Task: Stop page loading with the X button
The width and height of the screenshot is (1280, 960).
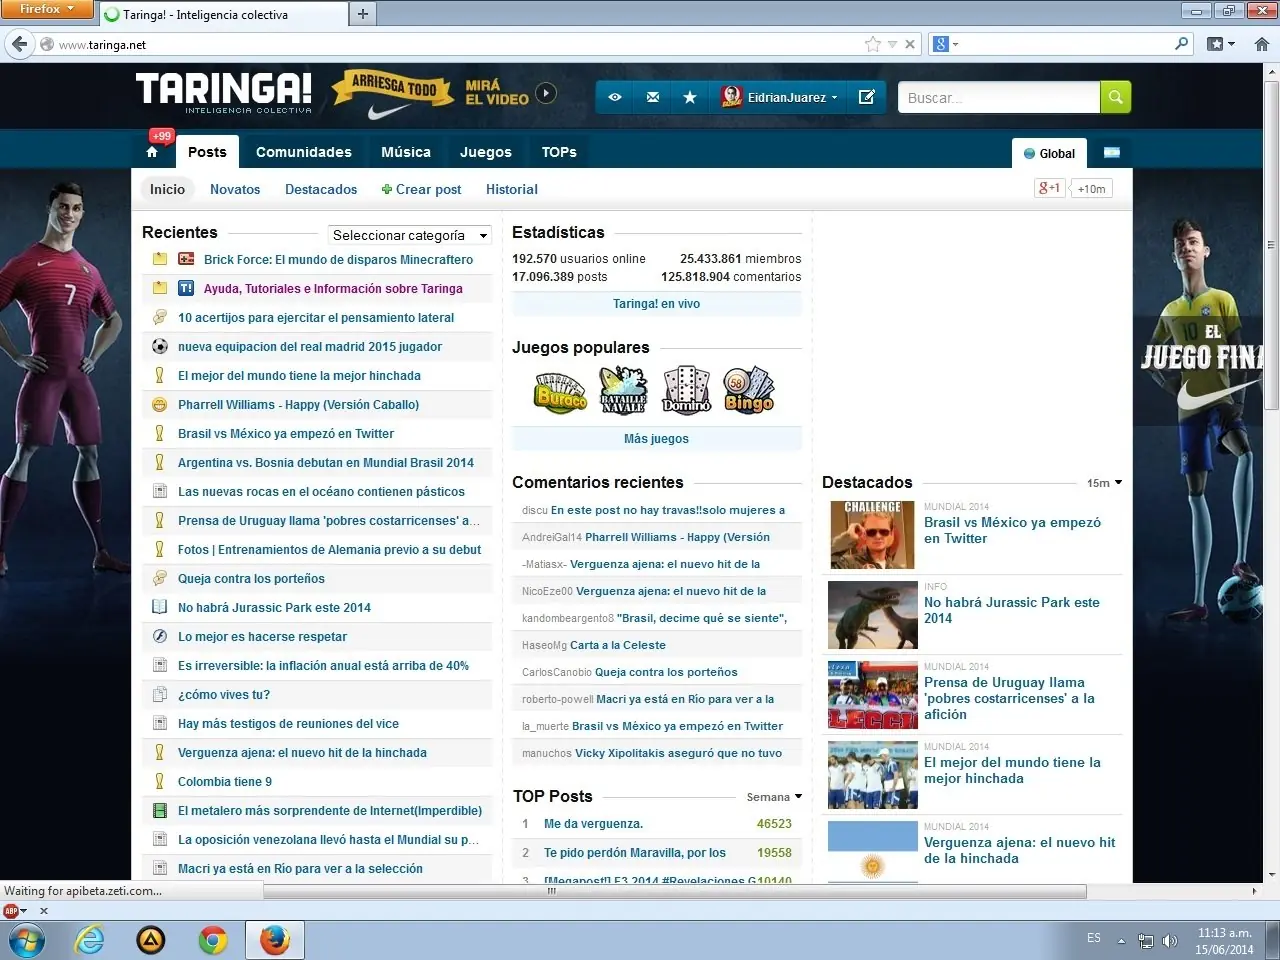Action: pos(910,44)
